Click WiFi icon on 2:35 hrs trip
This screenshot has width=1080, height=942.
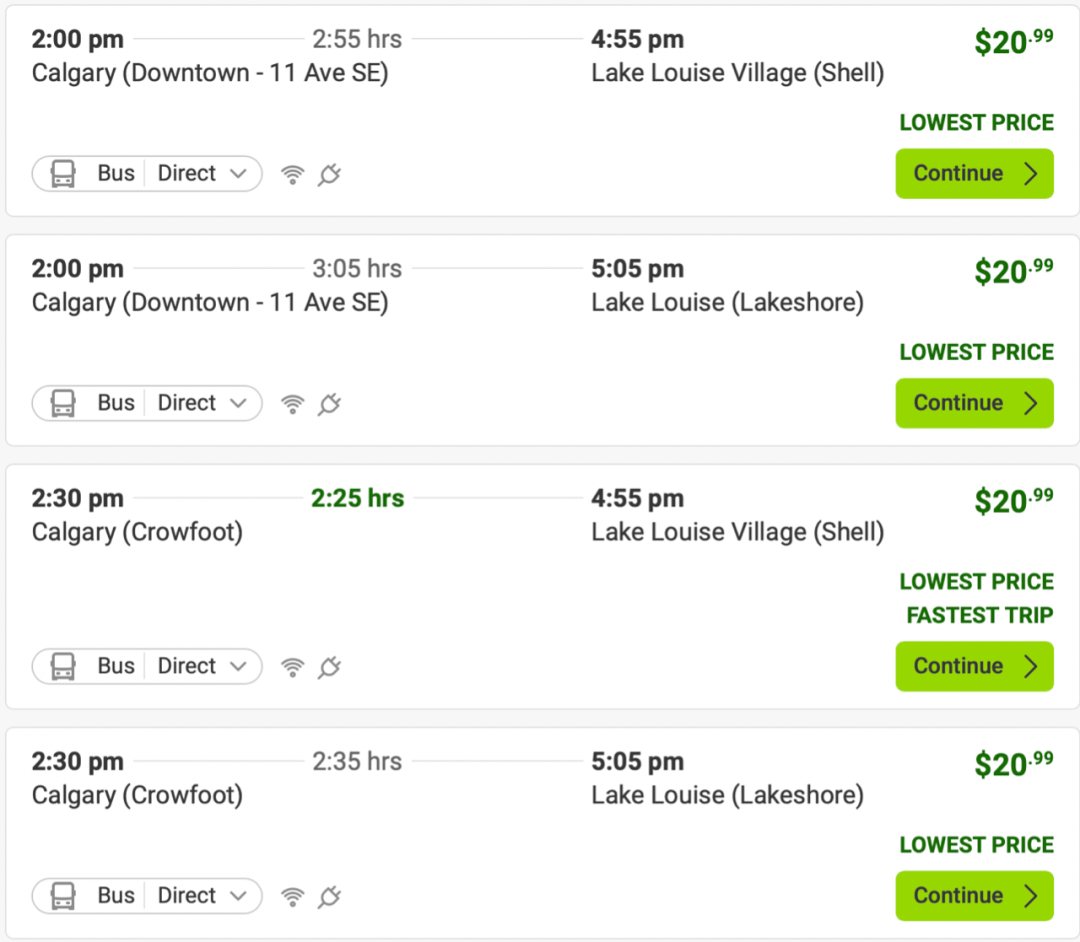tap(293, 897)
